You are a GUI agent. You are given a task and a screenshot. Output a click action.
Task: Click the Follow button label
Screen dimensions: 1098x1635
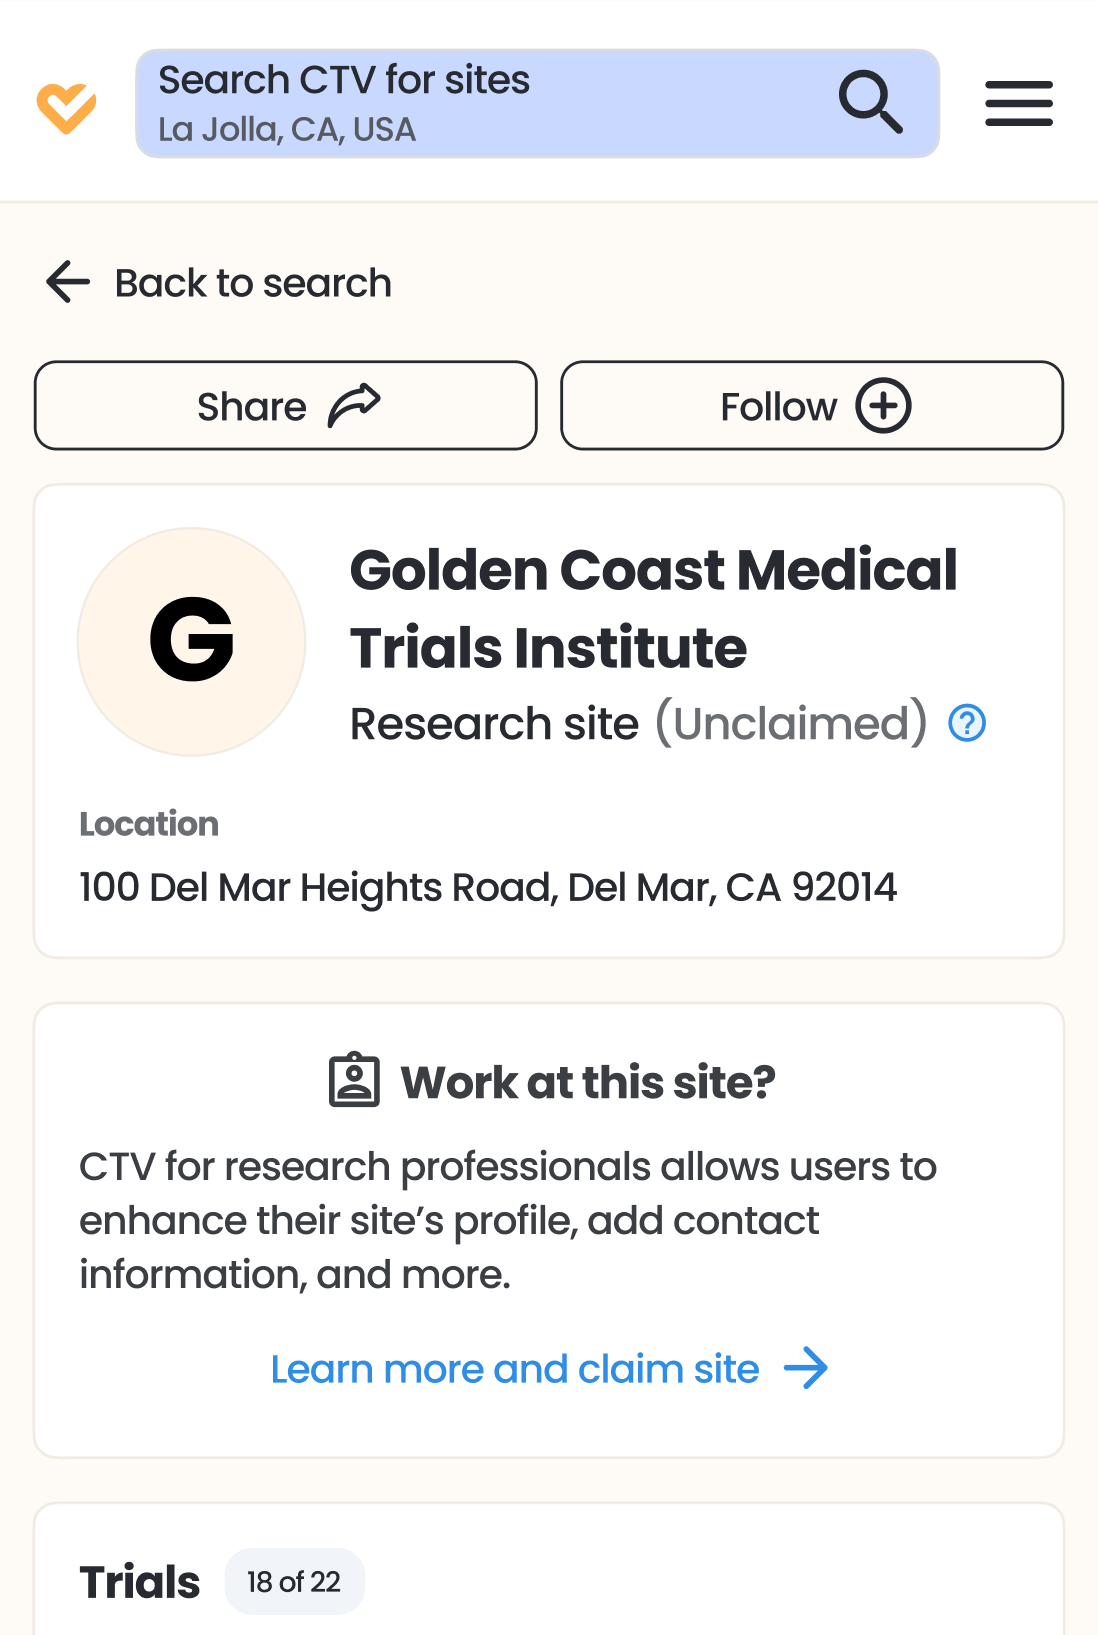pos(778,407)
